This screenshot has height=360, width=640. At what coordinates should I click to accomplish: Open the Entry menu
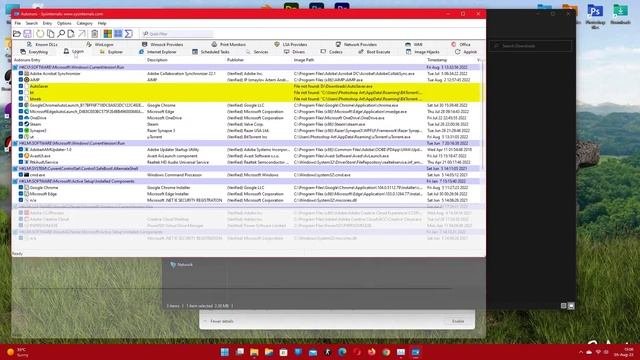pyautogui.click(x=47, y=23)
